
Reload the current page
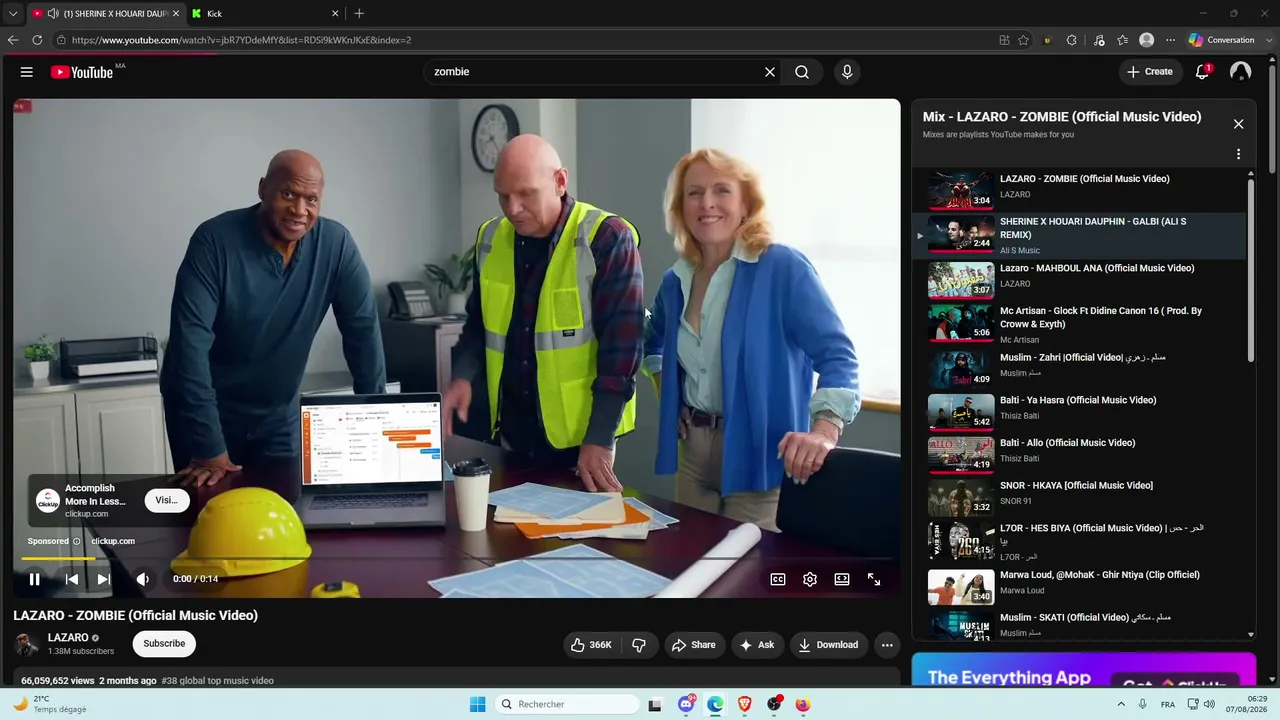tap(37, 40)
